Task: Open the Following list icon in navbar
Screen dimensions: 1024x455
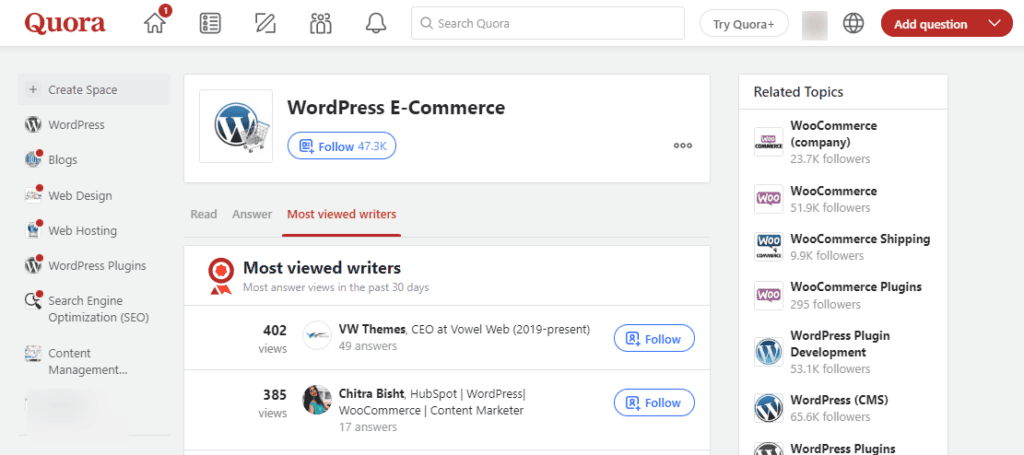Action: [210, 23]
